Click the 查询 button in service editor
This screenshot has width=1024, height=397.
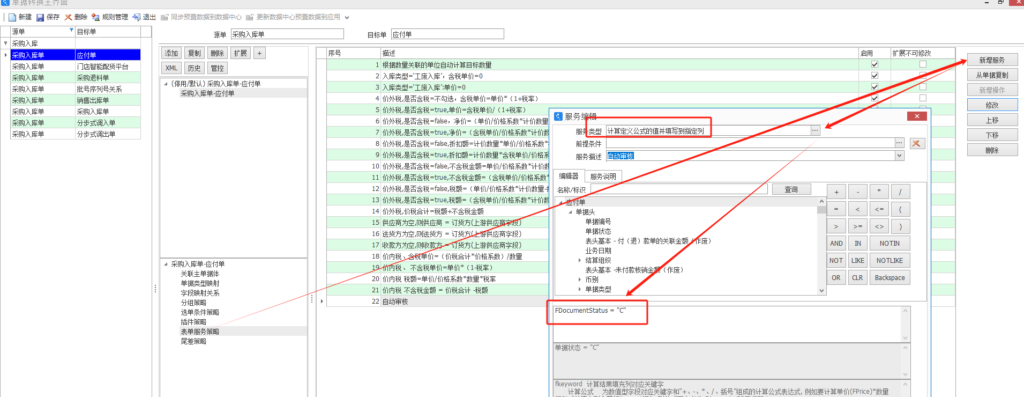tap(792, 189)
